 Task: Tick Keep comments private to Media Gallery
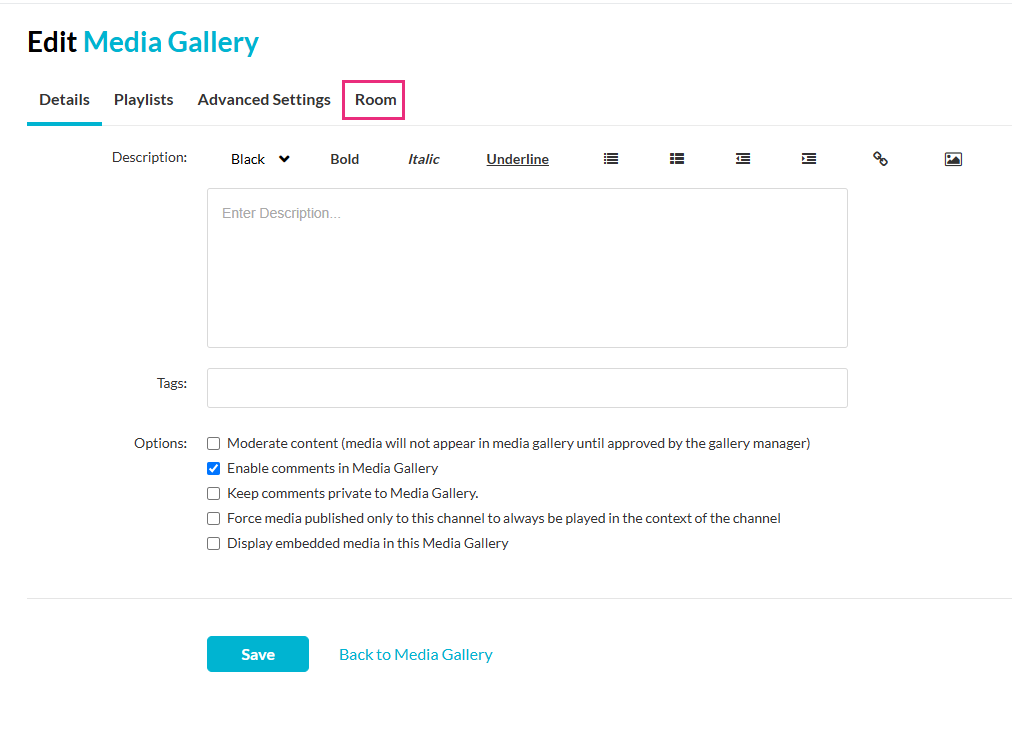click(214, 494)
